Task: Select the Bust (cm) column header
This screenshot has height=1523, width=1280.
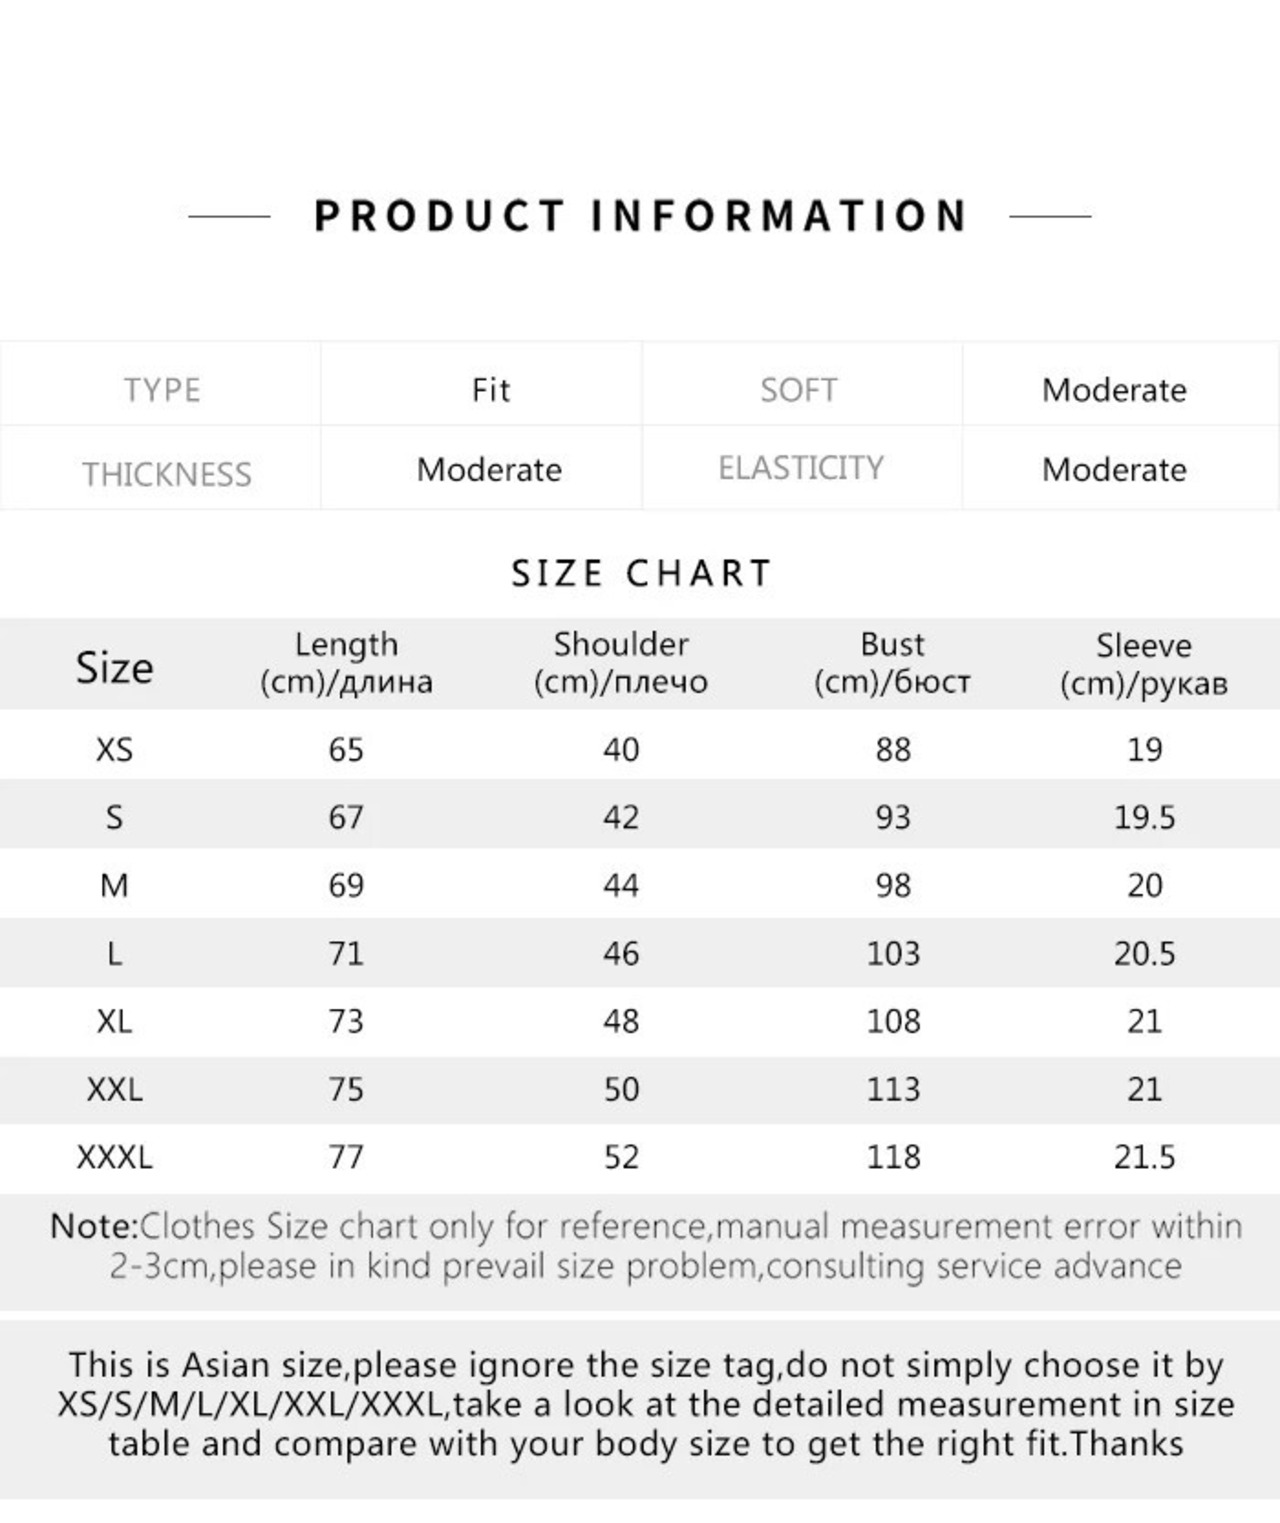Action: tap(892, 663)
